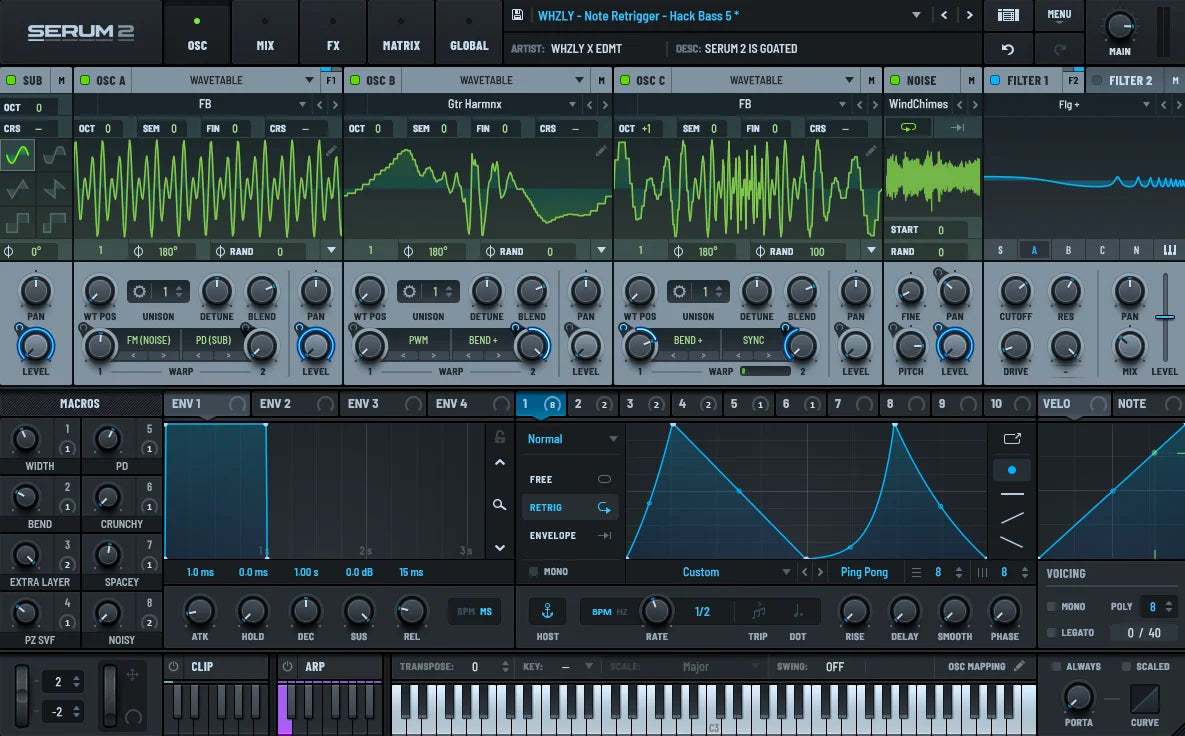Open the preset name dropdown arrow
This screenshot has height=736, width=1185.
point(916,15)
